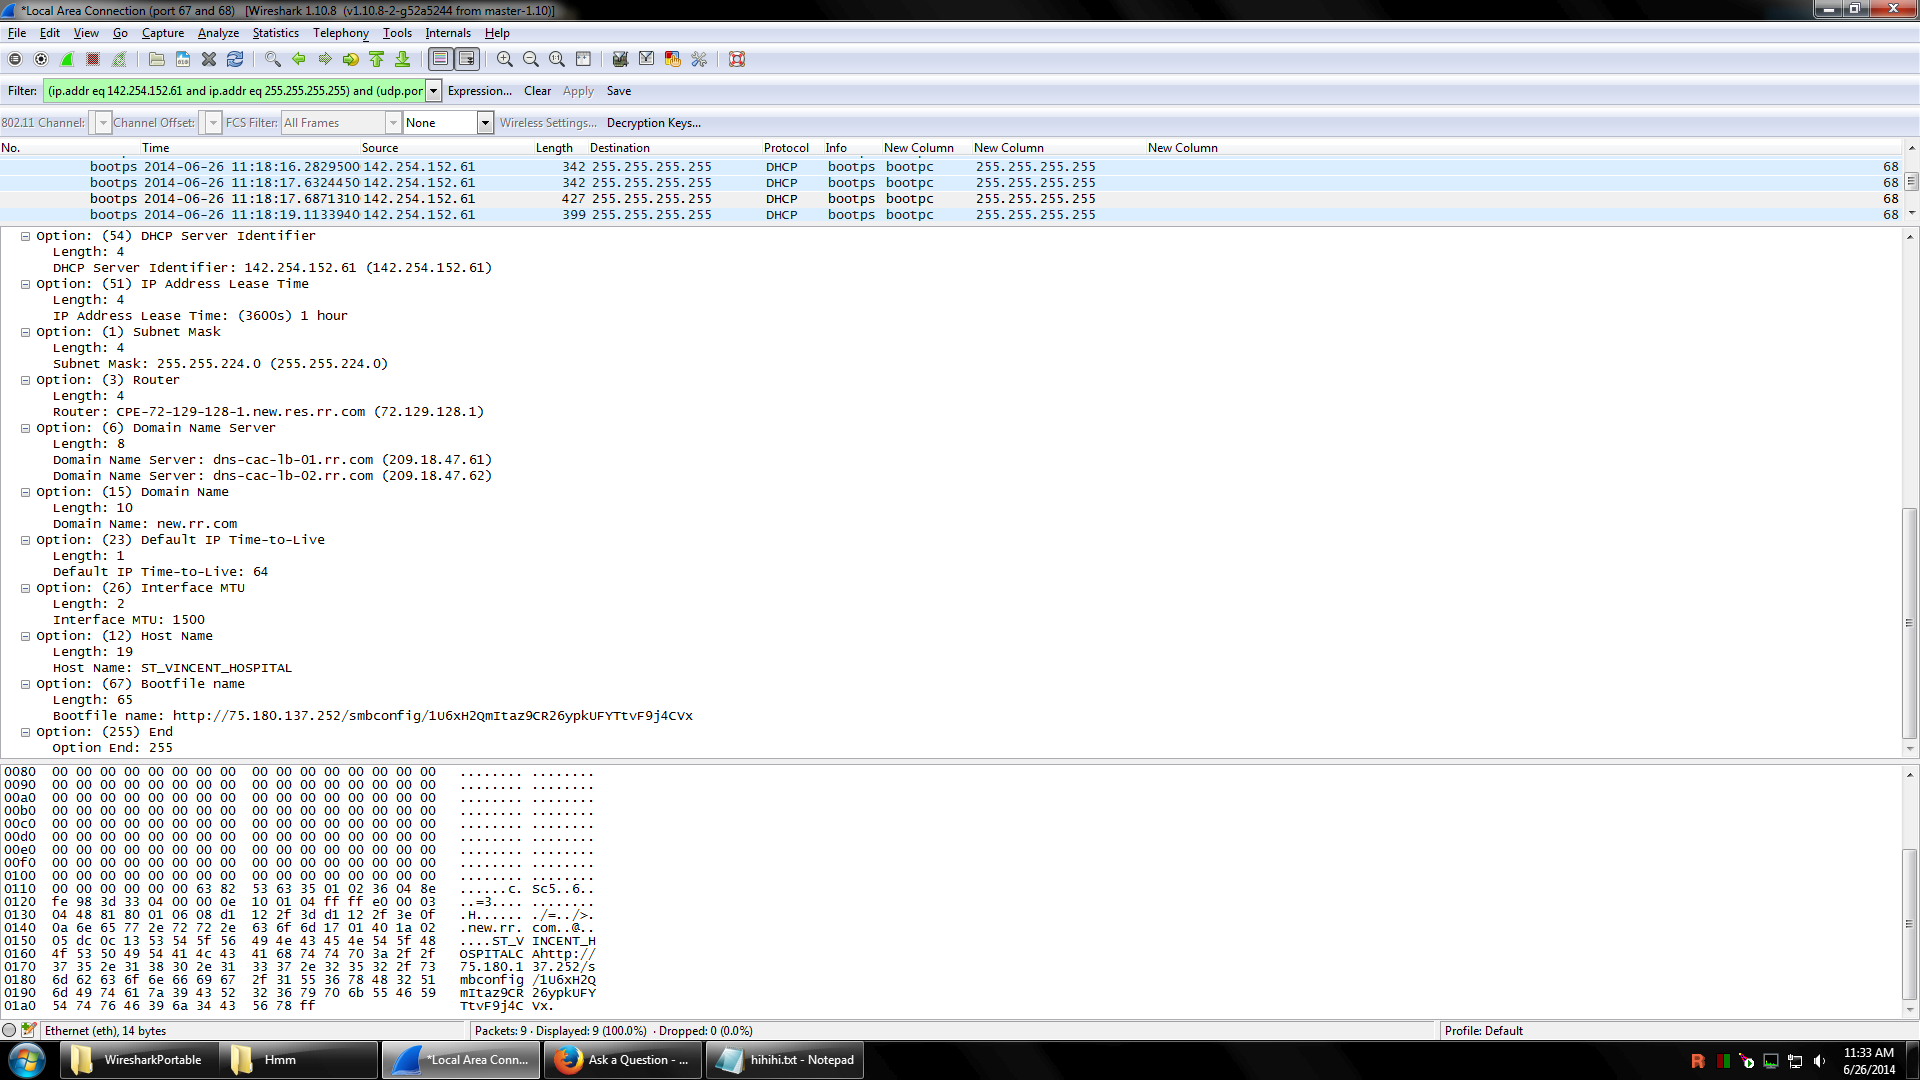
Task: Toggle auto scroll in live capture
Action: tap(467, 59)
